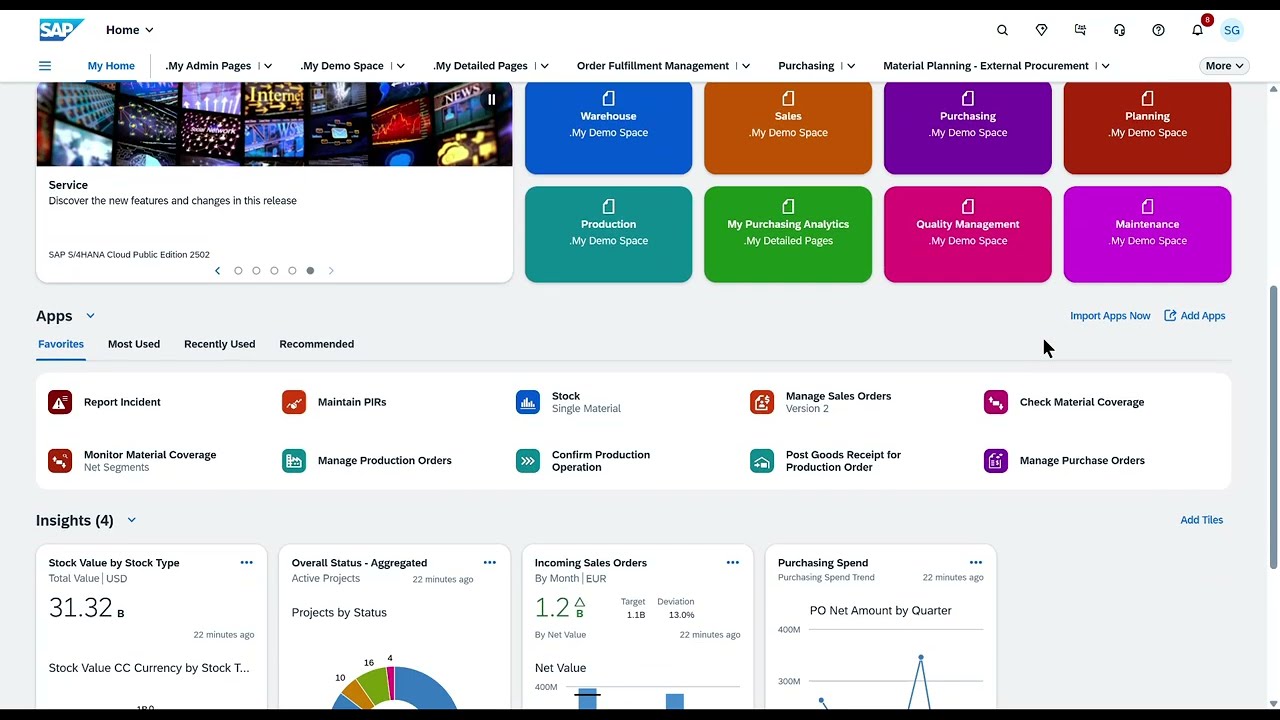The width and height of the screenshot is (1280, 720).
Task: Expand the .My Admin Pages dropdown arrow
Action: (x=268, y=66)
